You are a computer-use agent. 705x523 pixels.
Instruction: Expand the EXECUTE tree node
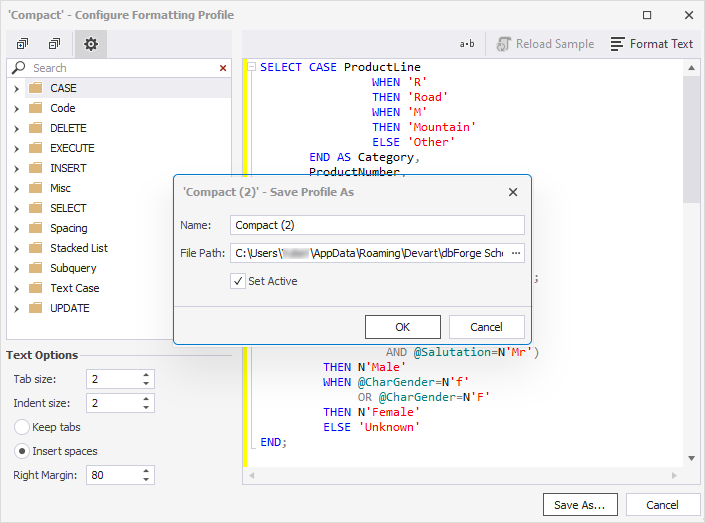(17, 149)
